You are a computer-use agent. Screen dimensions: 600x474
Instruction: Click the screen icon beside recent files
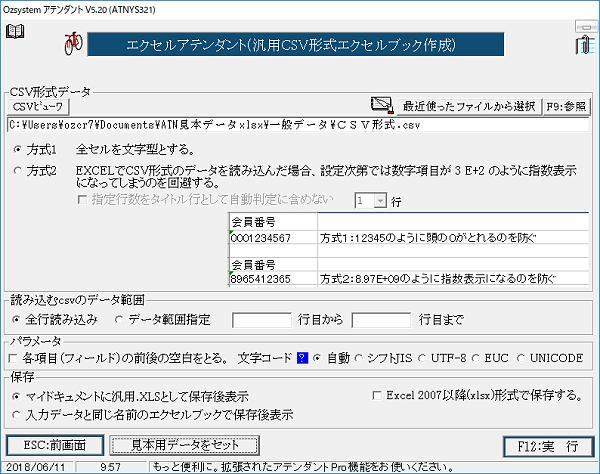[x=382, y=105]
